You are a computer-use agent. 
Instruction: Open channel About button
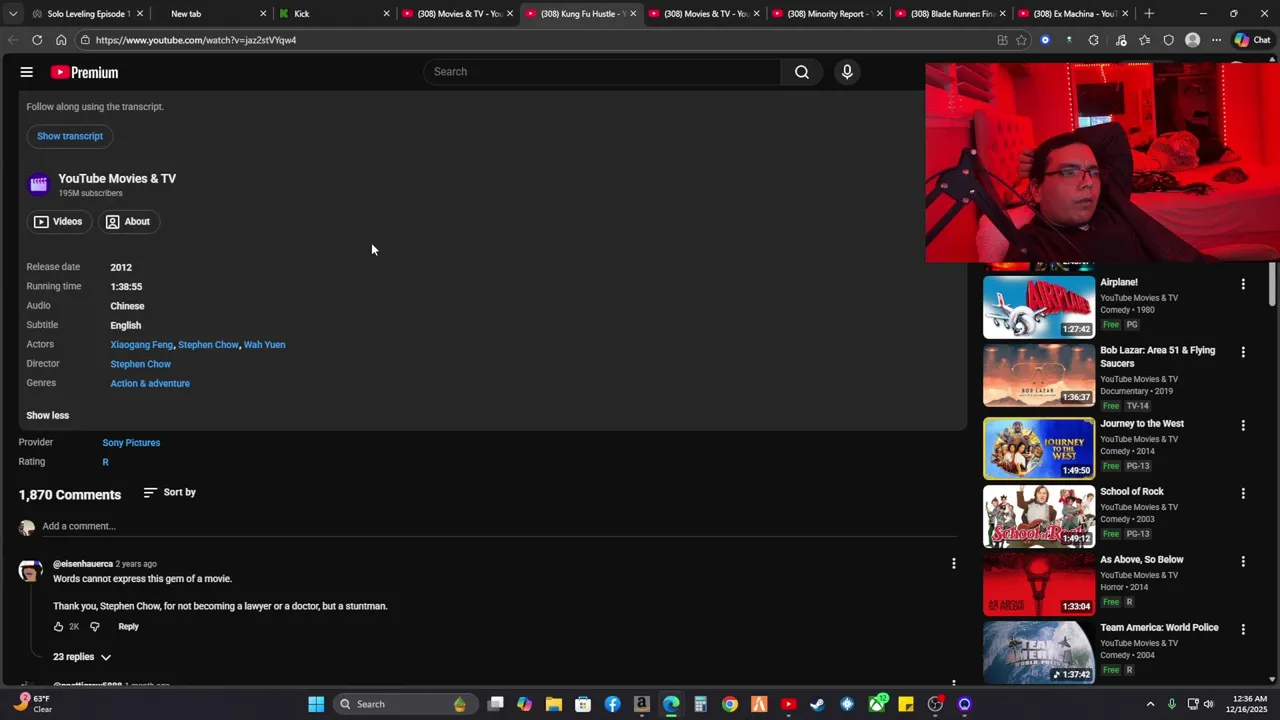pyautogui.click(x=129, y=222)
